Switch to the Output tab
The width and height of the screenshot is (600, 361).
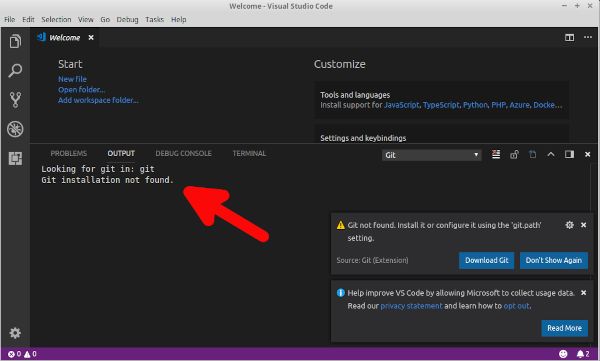(x=121, y=154)
